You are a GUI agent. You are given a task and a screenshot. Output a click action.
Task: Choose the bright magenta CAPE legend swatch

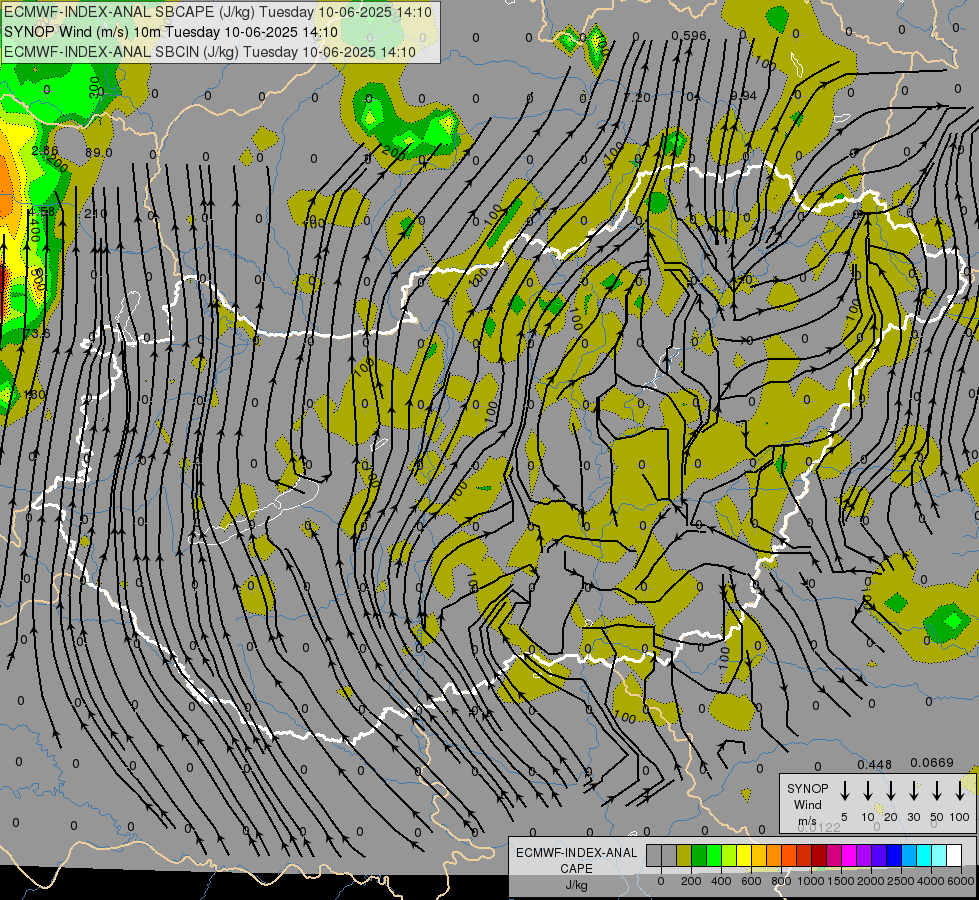point(849,855)
